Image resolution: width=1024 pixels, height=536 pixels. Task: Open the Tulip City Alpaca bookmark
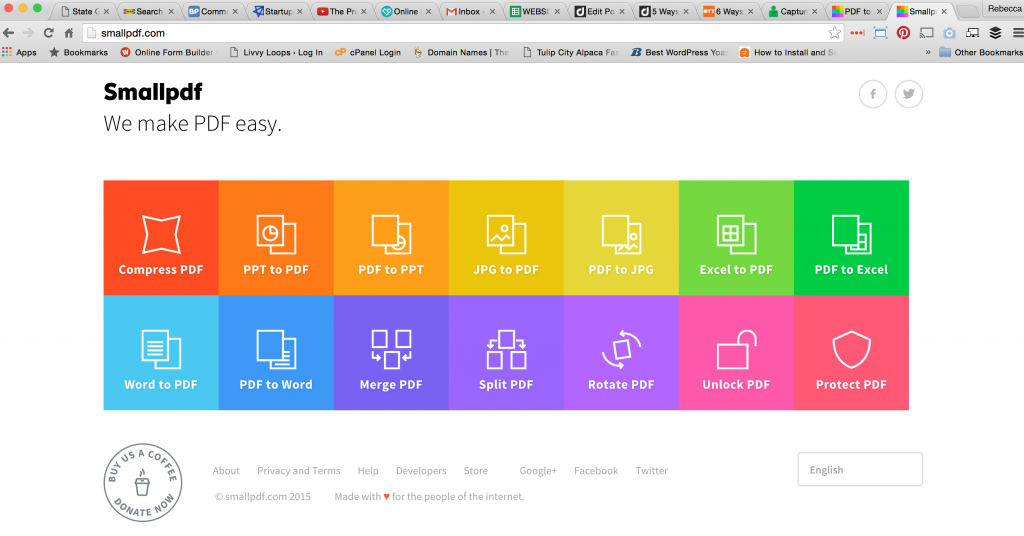click(x=571, y=52)
